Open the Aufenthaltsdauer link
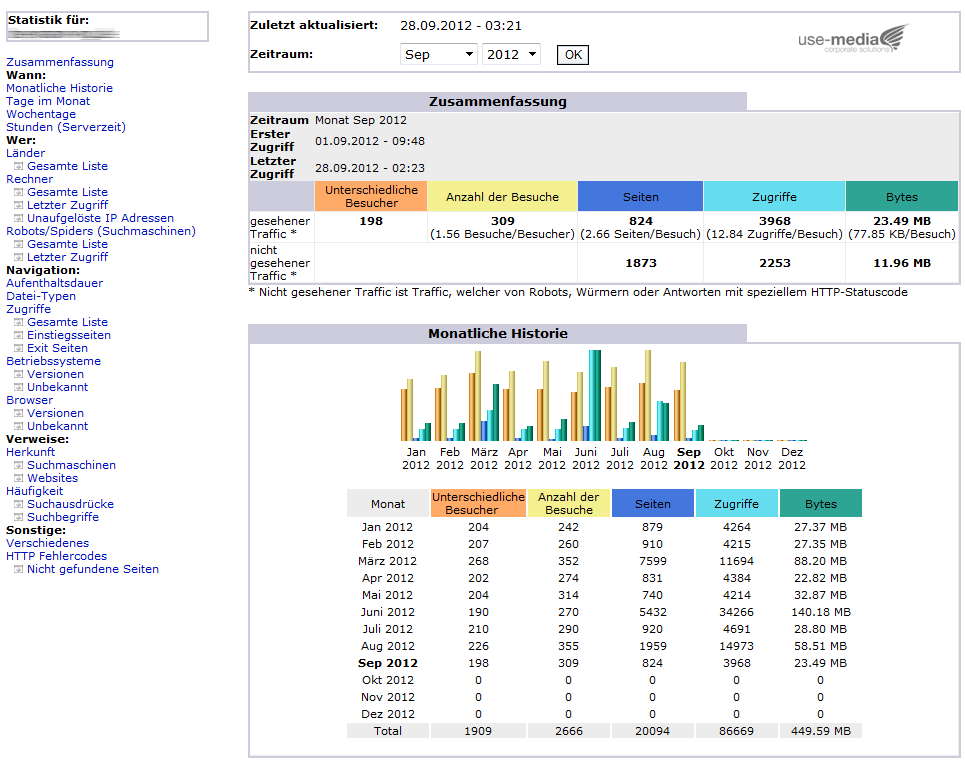The height and width of the screenshot is (766, 965). [x=55, y=283]
